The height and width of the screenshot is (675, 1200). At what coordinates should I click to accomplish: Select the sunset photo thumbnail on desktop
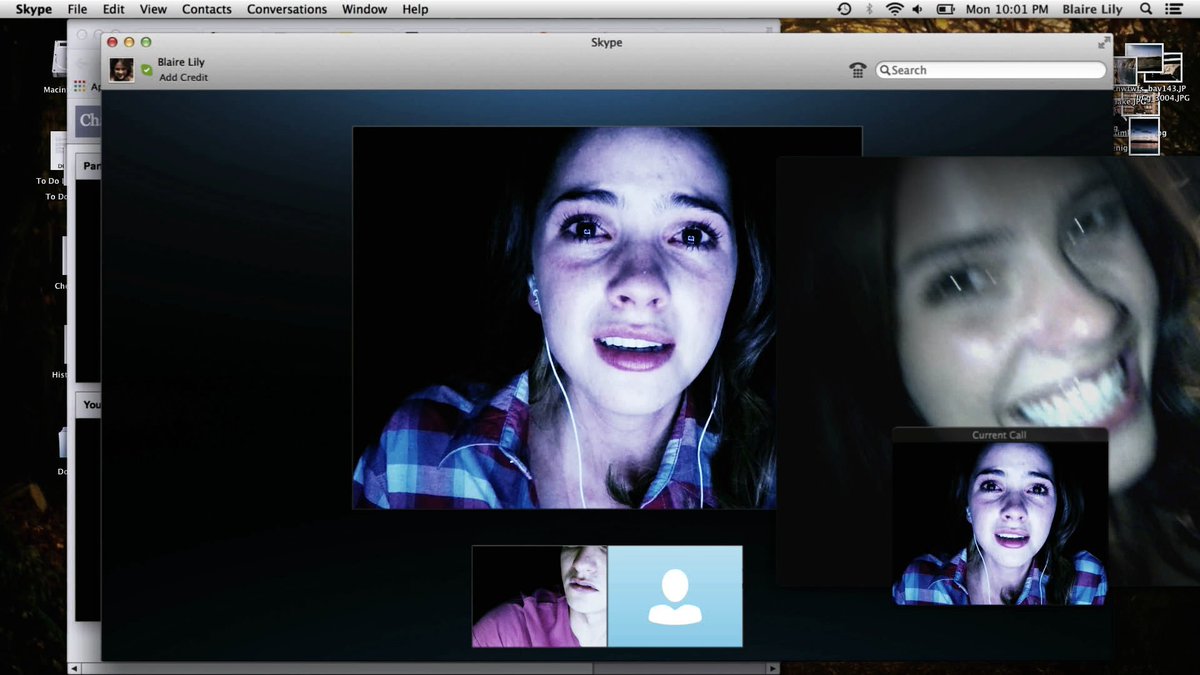click(x=1144, y=134)
